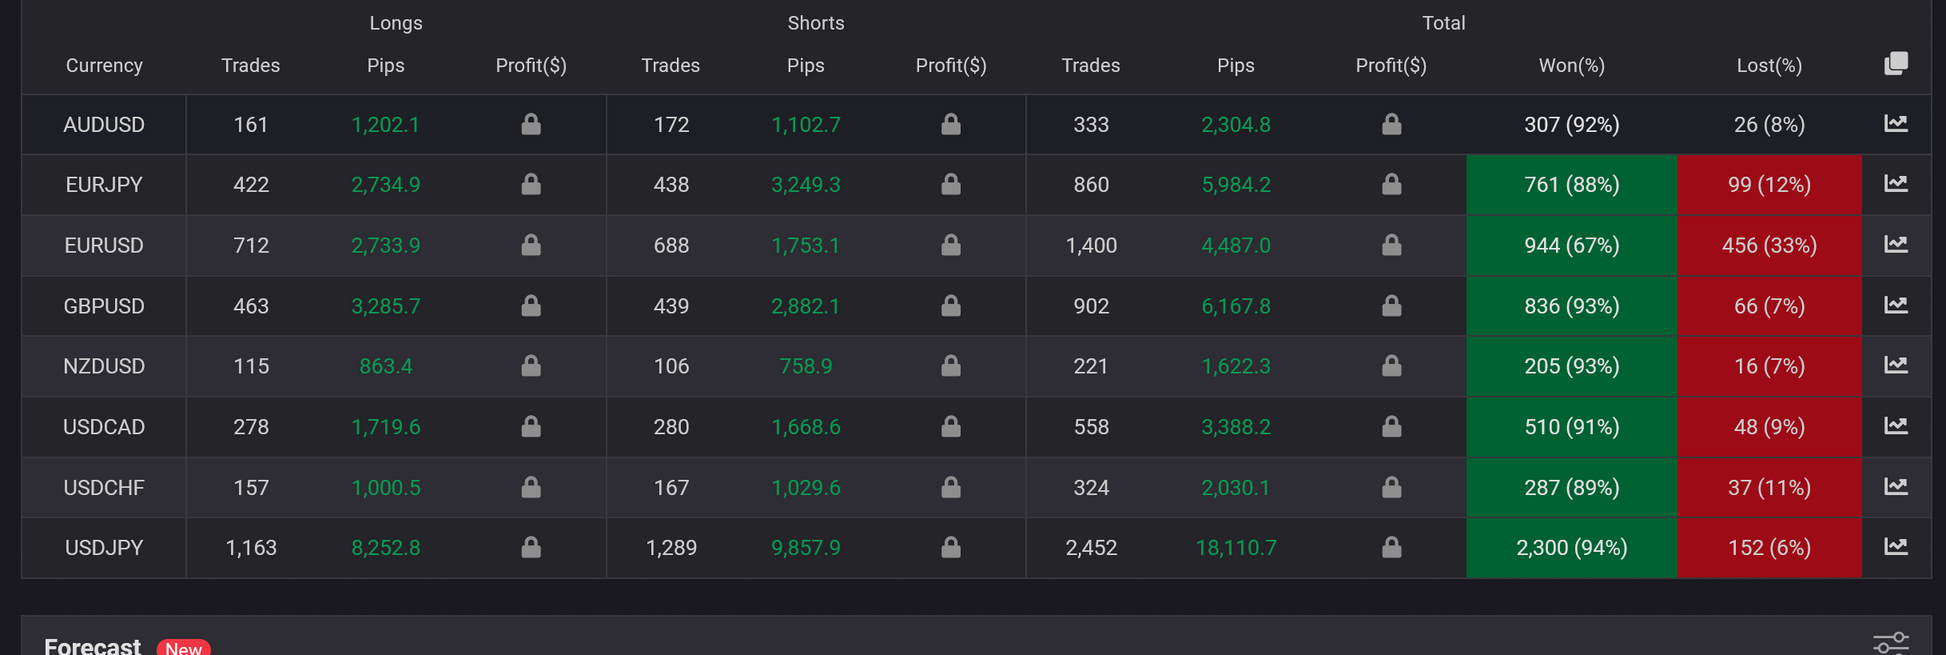Click the Forecast section heading
The image size is (1946, 655).
[92, 646]
